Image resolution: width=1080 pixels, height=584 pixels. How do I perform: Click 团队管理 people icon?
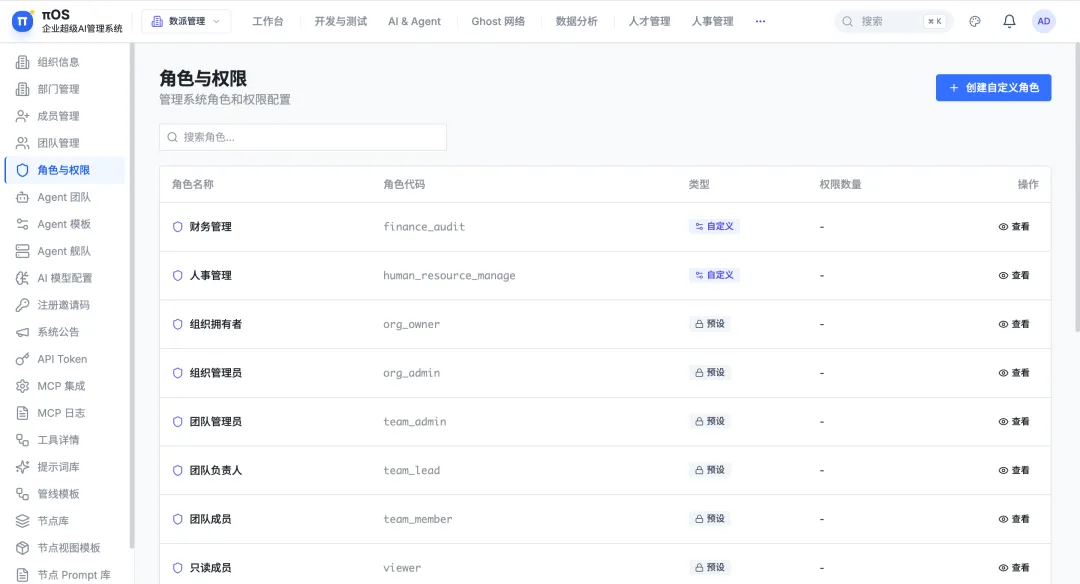(x=23, y=143)
